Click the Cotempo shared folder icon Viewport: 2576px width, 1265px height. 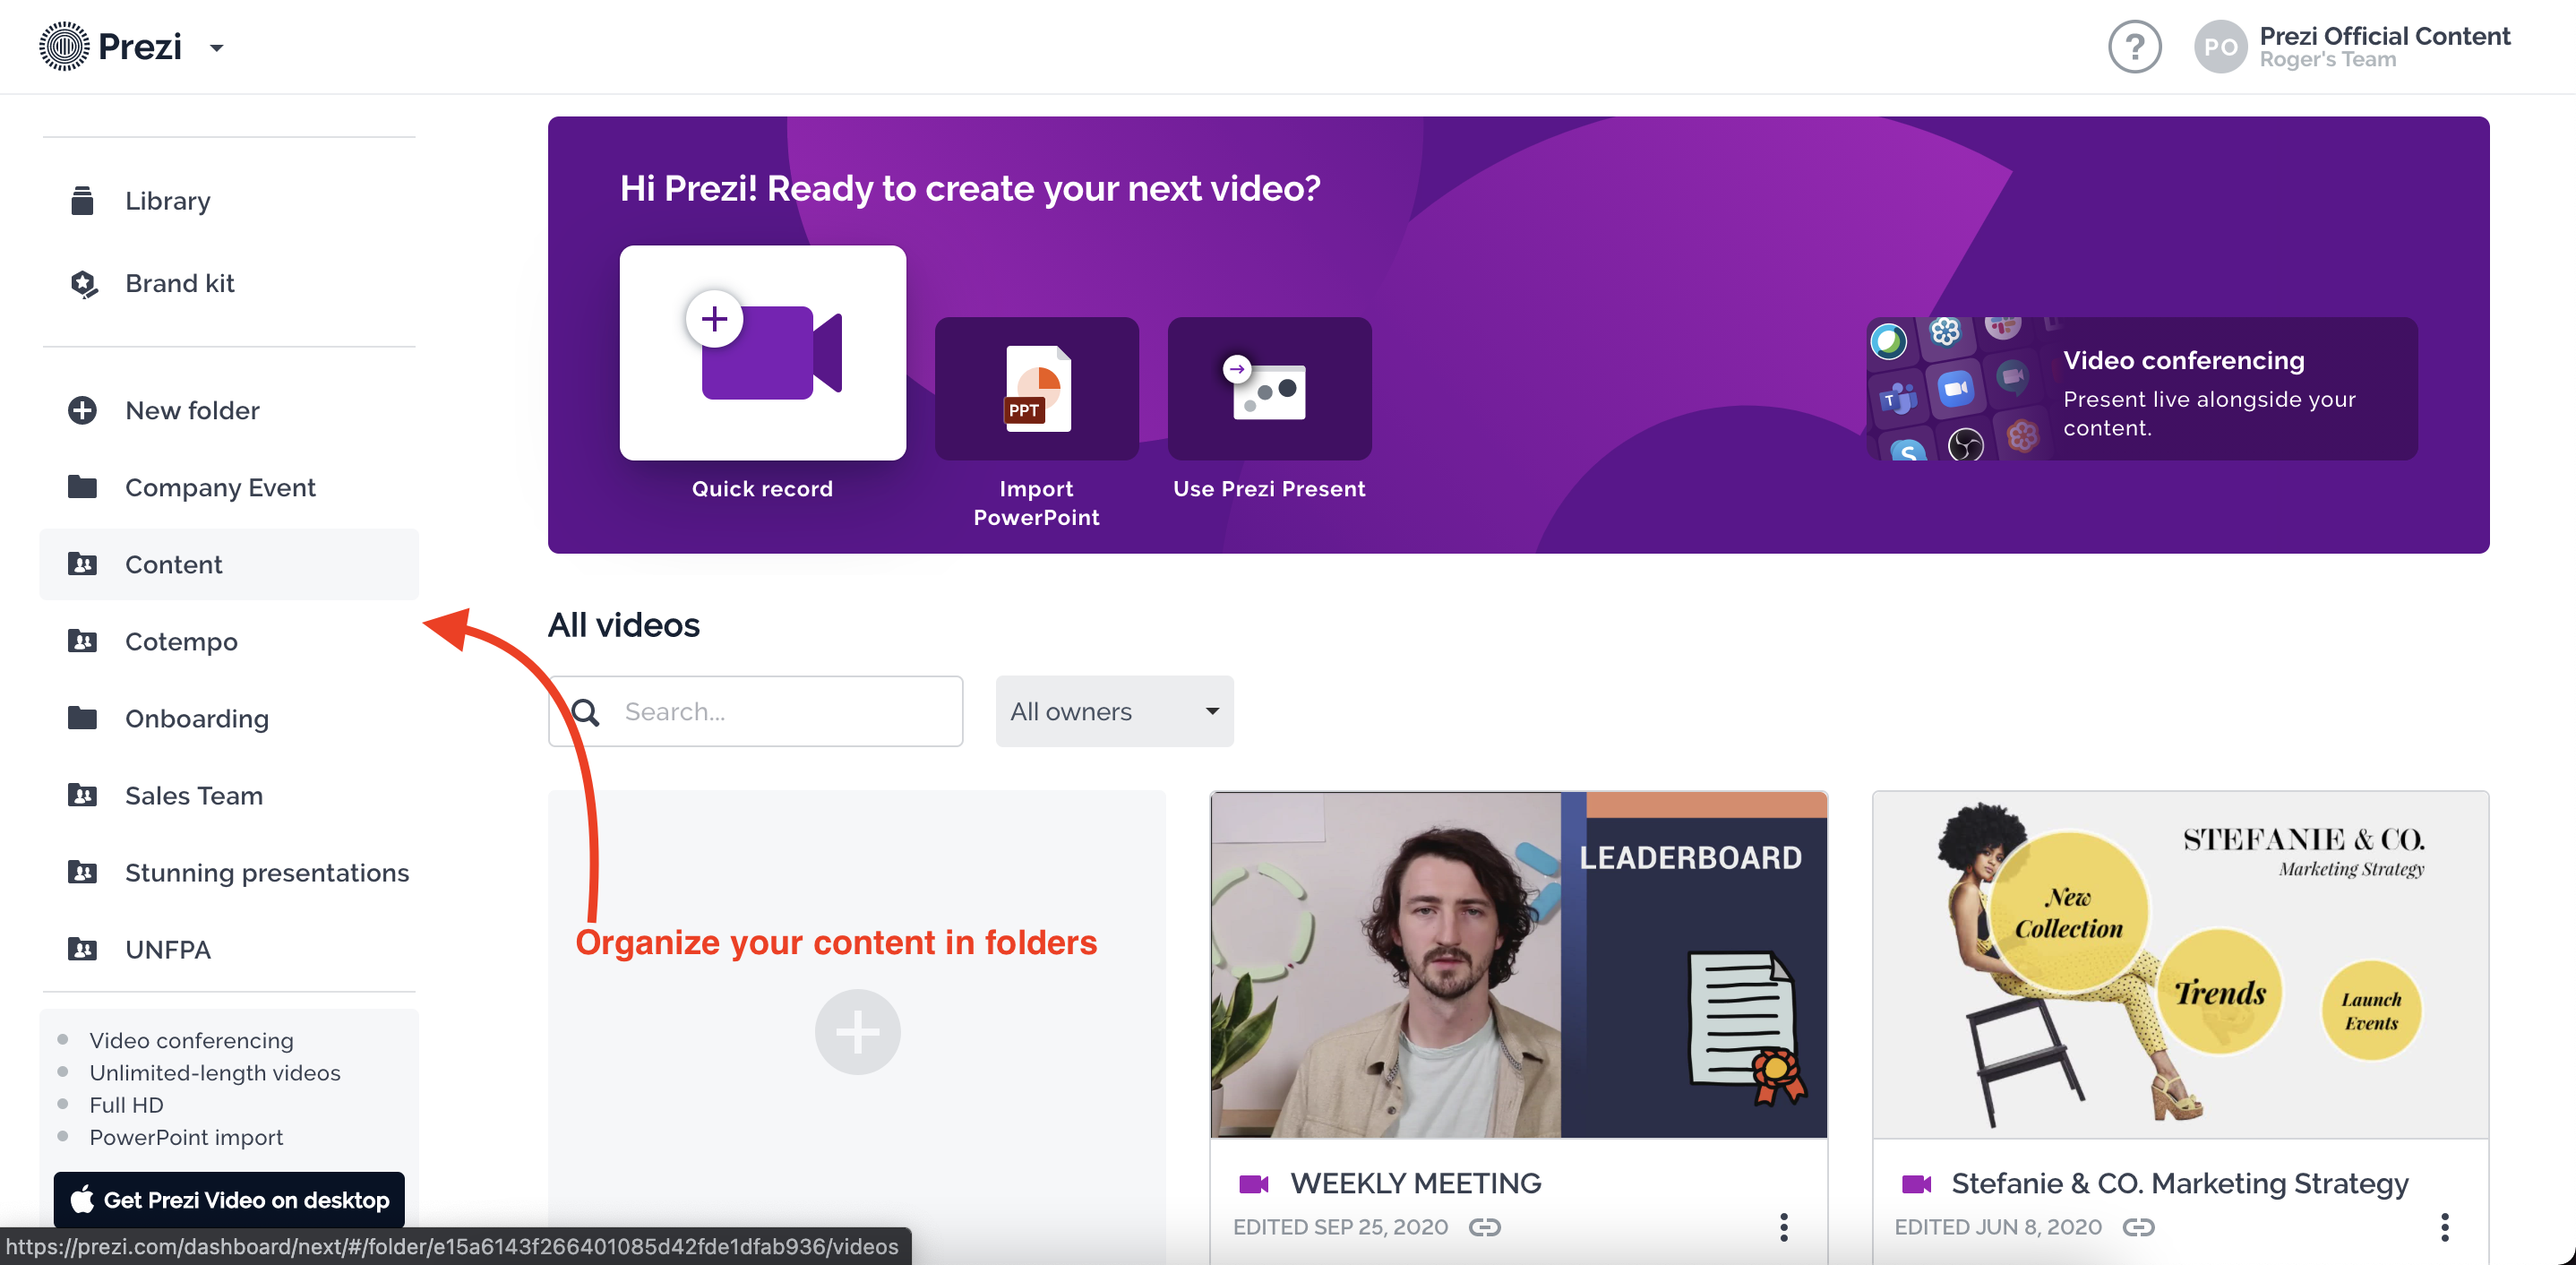coord(82,641)
